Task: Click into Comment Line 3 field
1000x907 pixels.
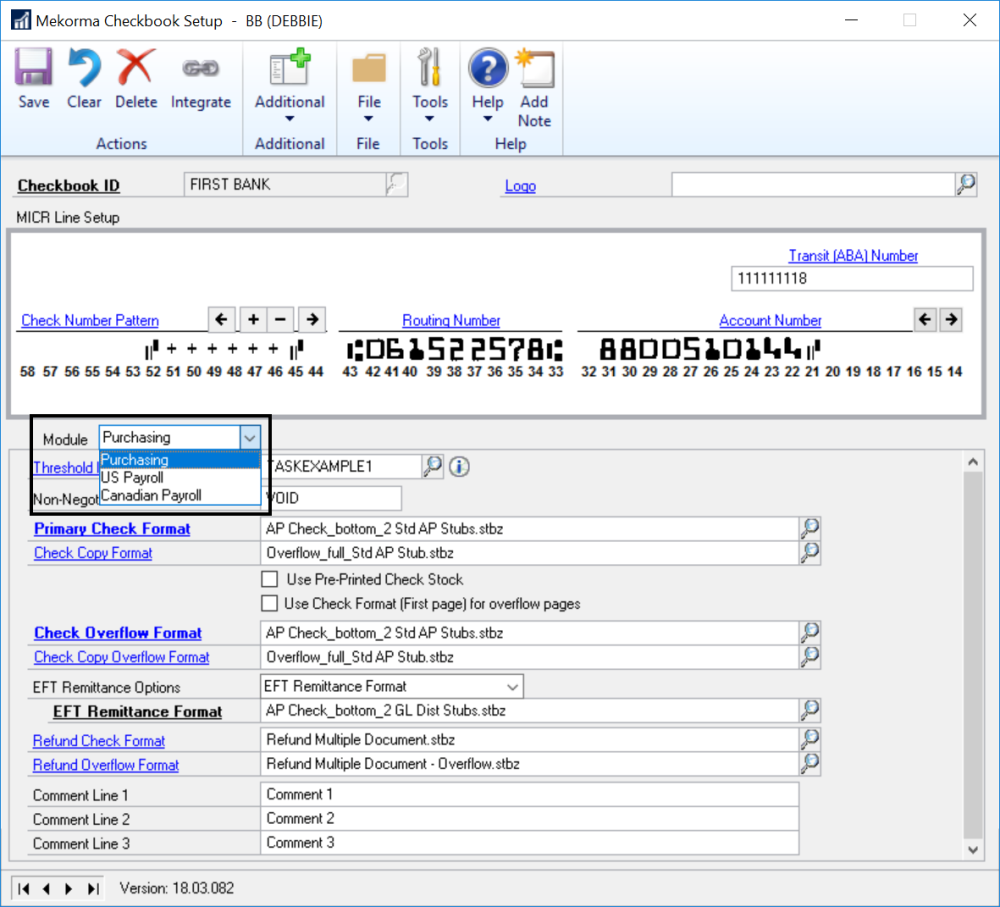Action: coord(530,843)
